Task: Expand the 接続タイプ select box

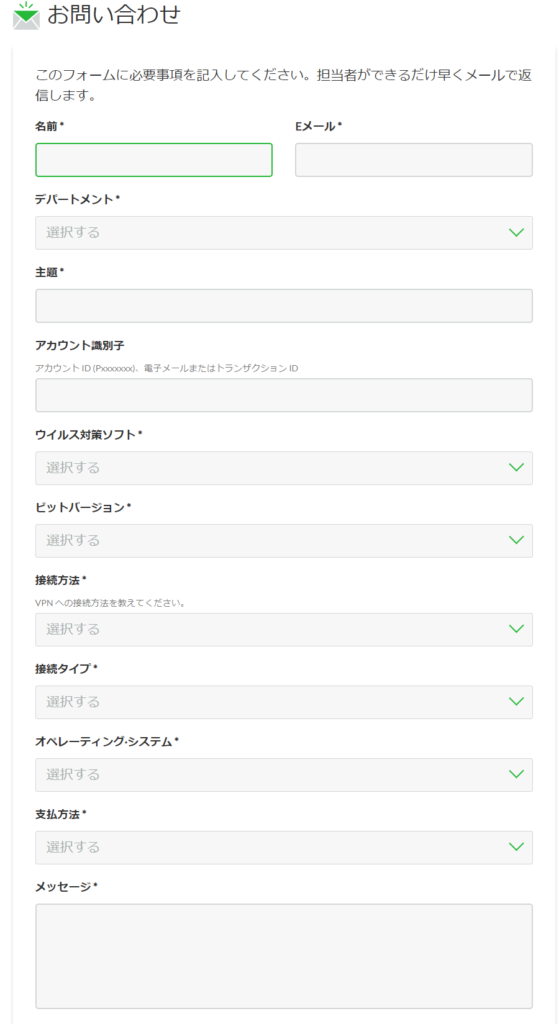Action: click(284, 701)
